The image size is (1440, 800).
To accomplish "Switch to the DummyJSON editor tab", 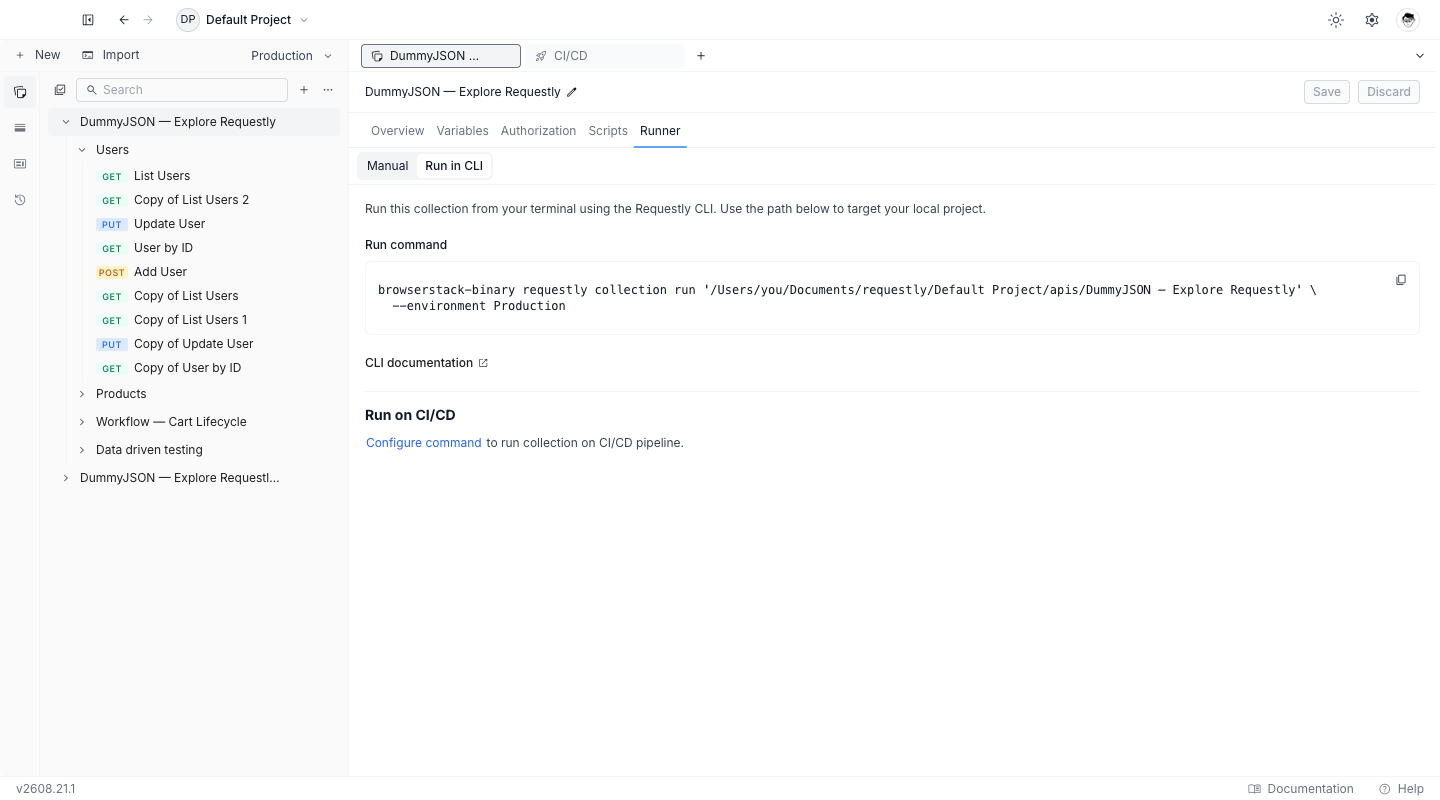I will click(x=441, y=56).
